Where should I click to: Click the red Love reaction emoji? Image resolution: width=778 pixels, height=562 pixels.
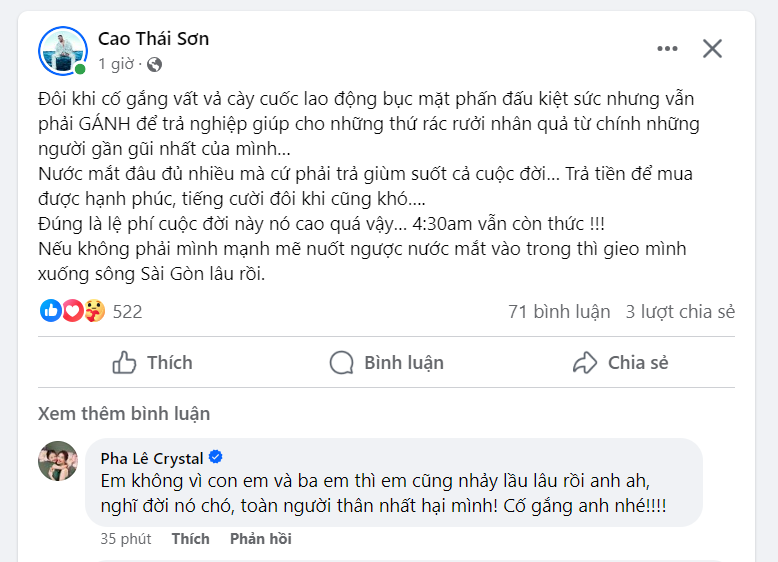coord(72,311)
